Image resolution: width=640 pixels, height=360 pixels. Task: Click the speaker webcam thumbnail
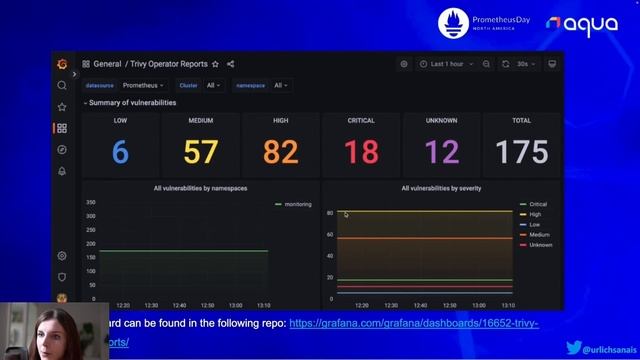[x=55, y=331]
